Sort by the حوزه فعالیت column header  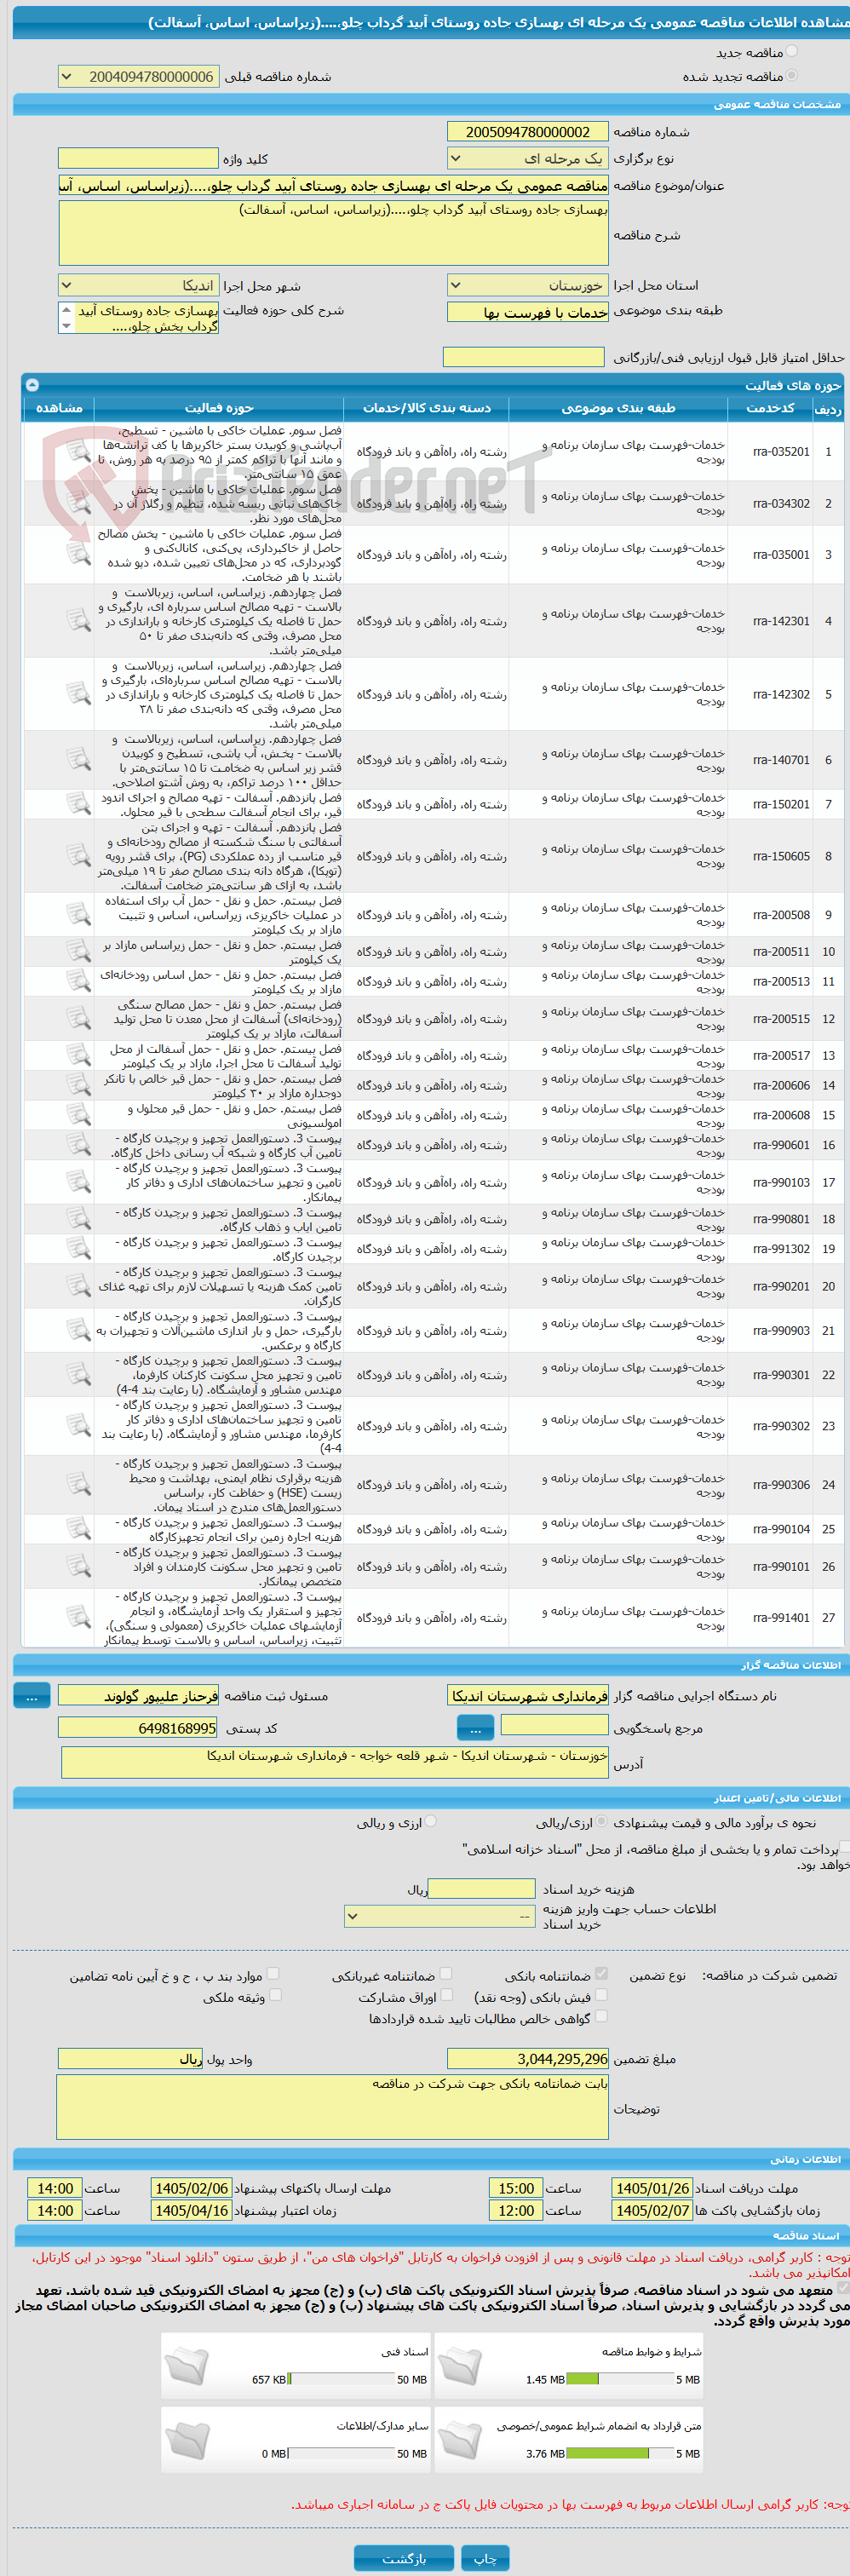pyautogui.click(x=219, y=408)
